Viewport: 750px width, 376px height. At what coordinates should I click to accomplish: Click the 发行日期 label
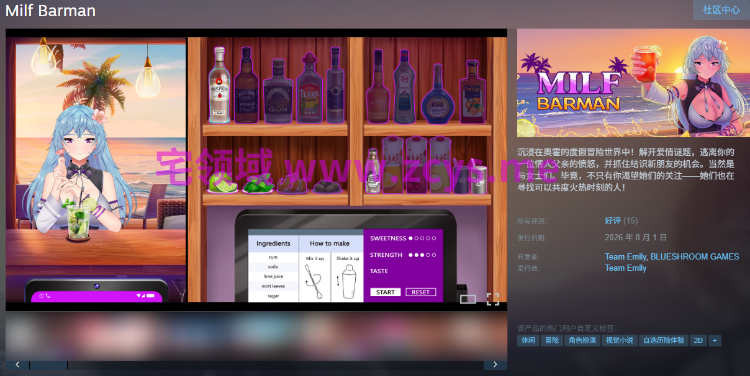(531, 238)
